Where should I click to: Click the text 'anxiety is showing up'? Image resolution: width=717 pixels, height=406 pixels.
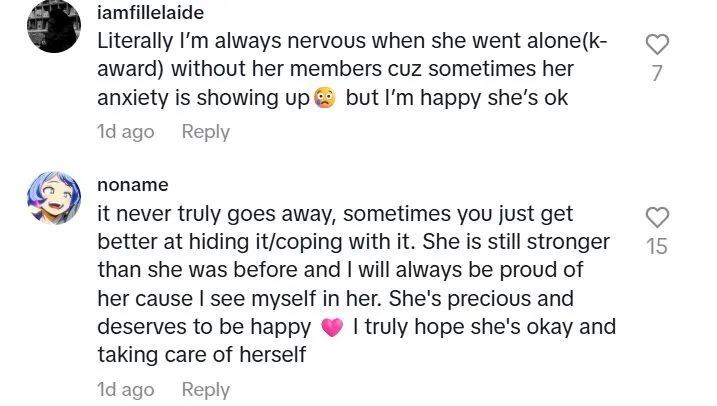pos(203,100)
